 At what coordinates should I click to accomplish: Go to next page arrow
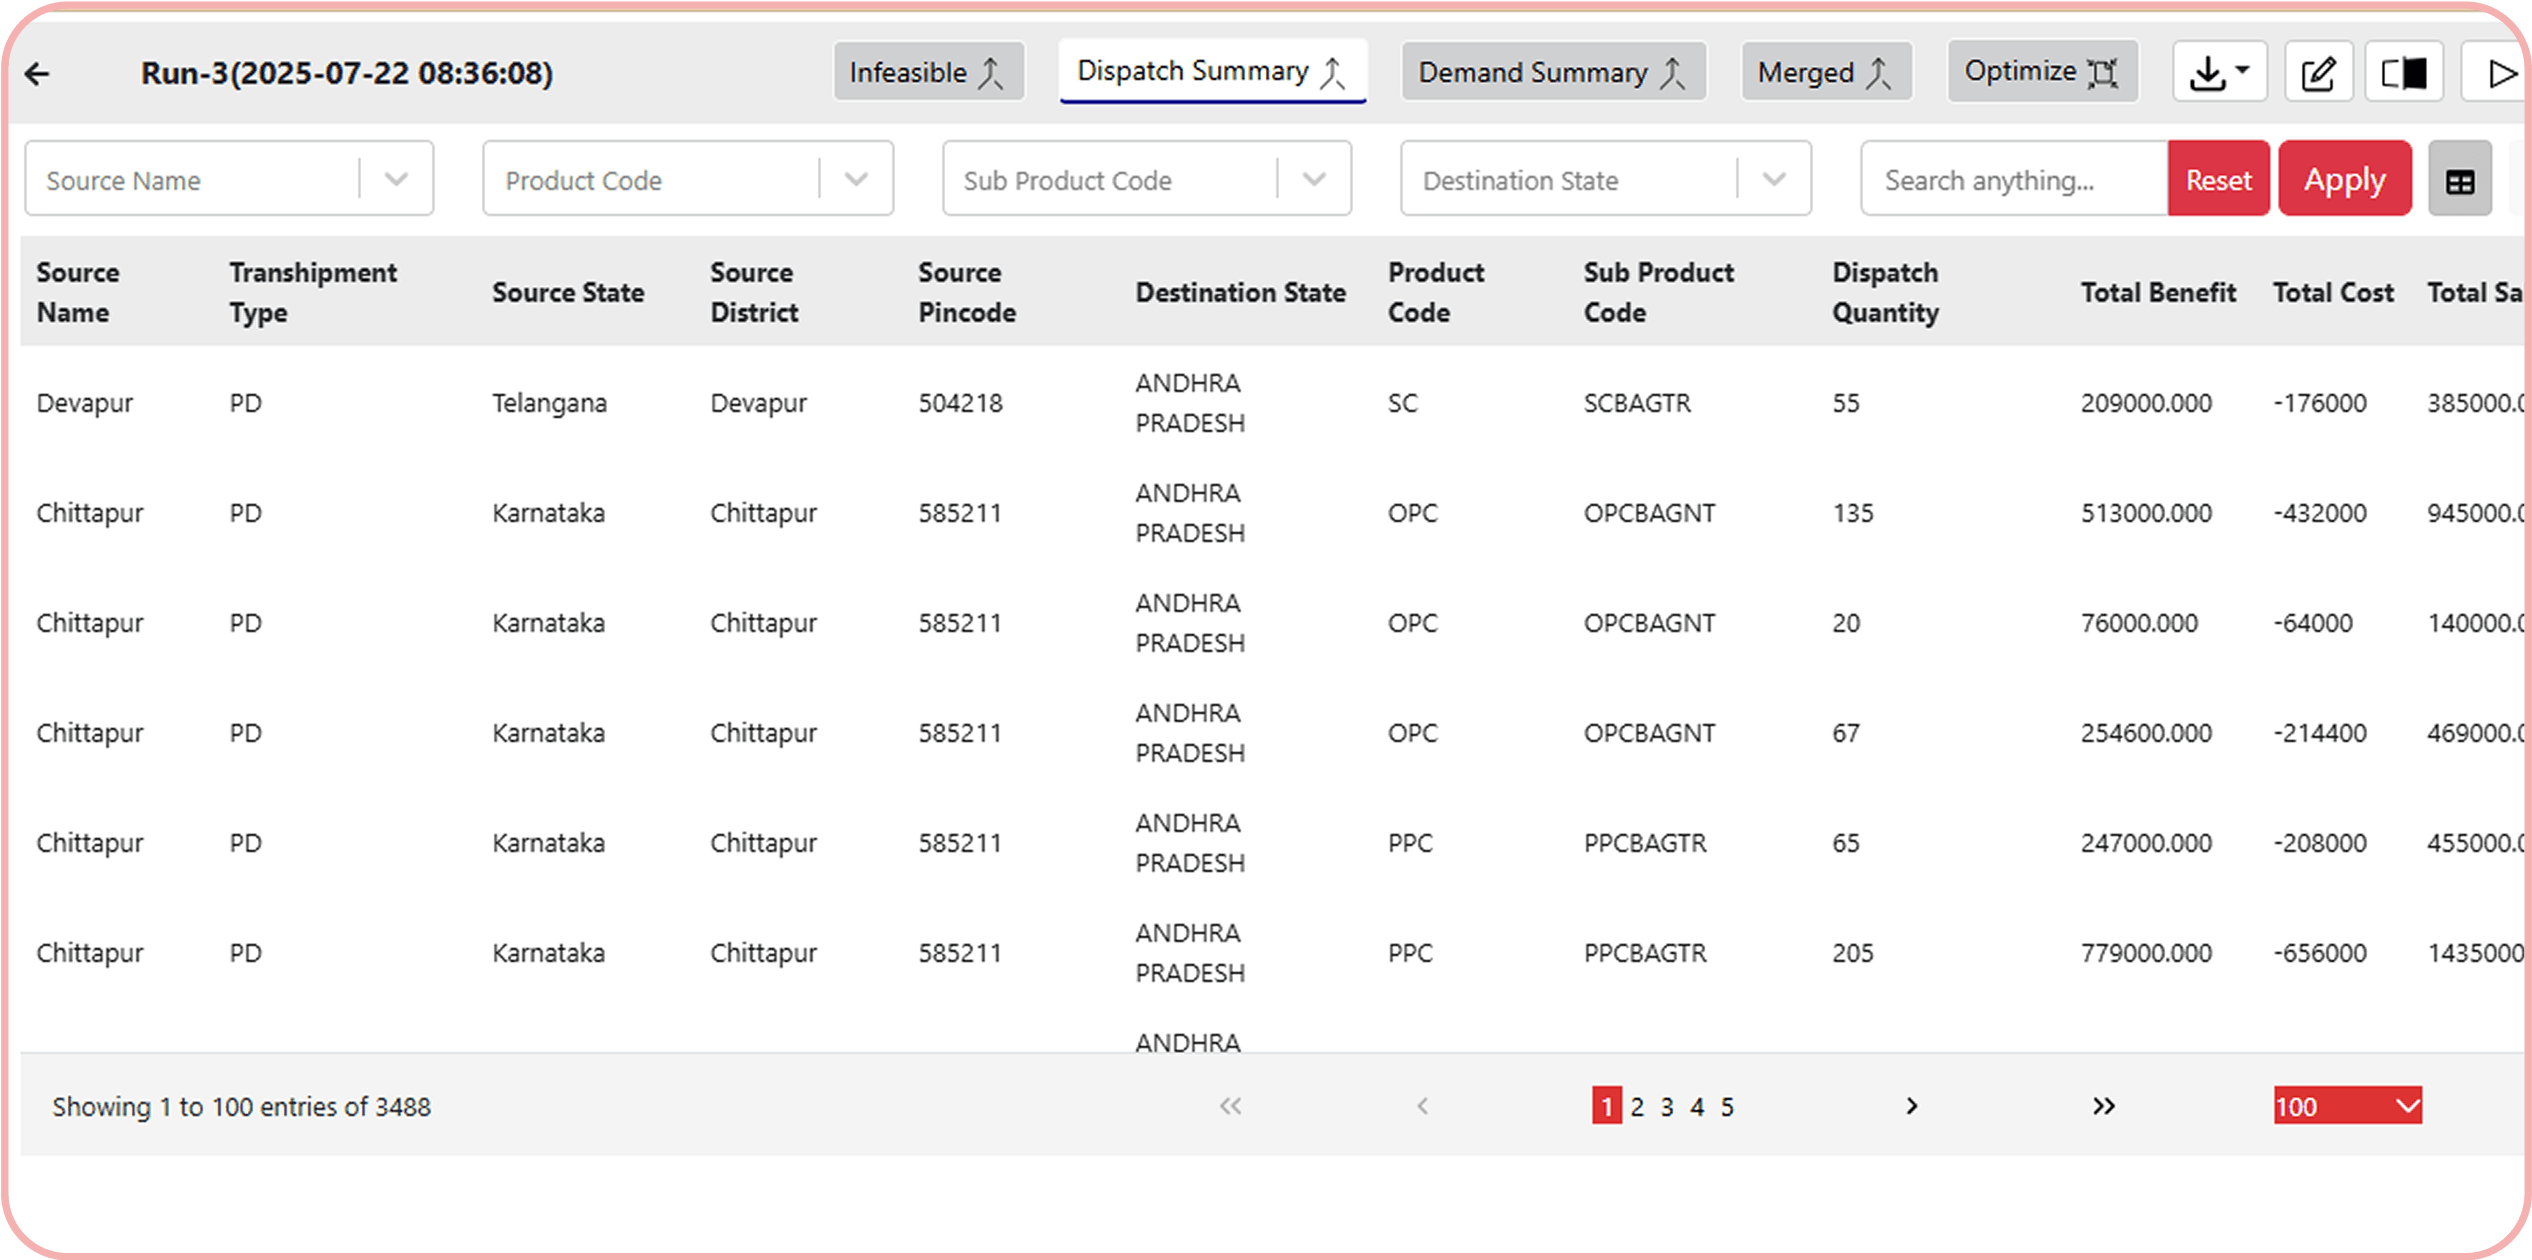[x=1911, y=1106]
